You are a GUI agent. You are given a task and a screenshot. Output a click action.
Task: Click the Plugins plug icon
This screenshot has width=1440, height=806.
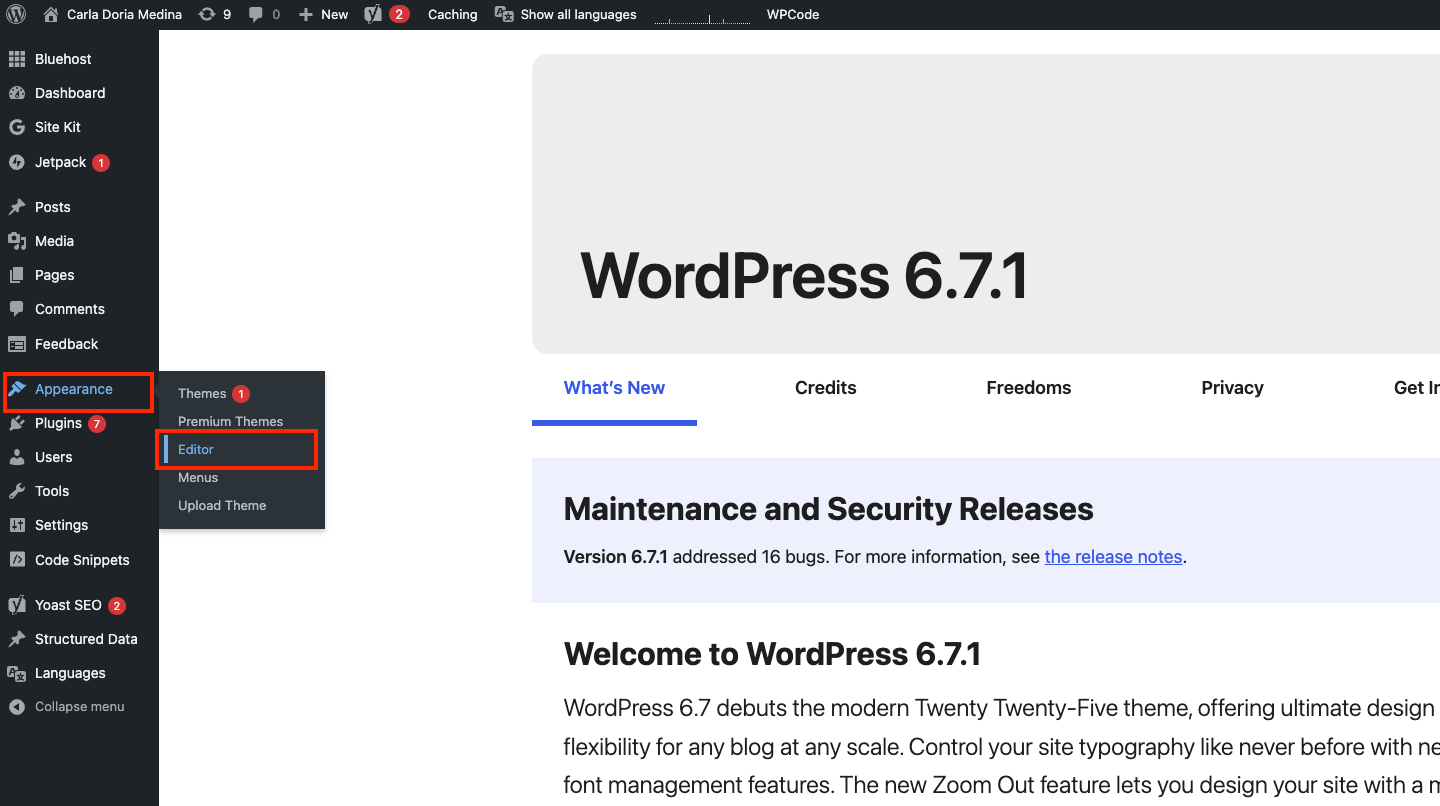(x=17, y=423)
